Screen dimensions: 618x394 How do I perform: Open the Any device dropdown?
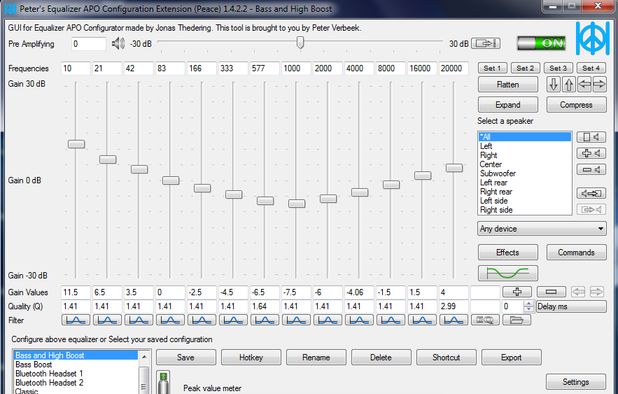(x=542, y=229)
